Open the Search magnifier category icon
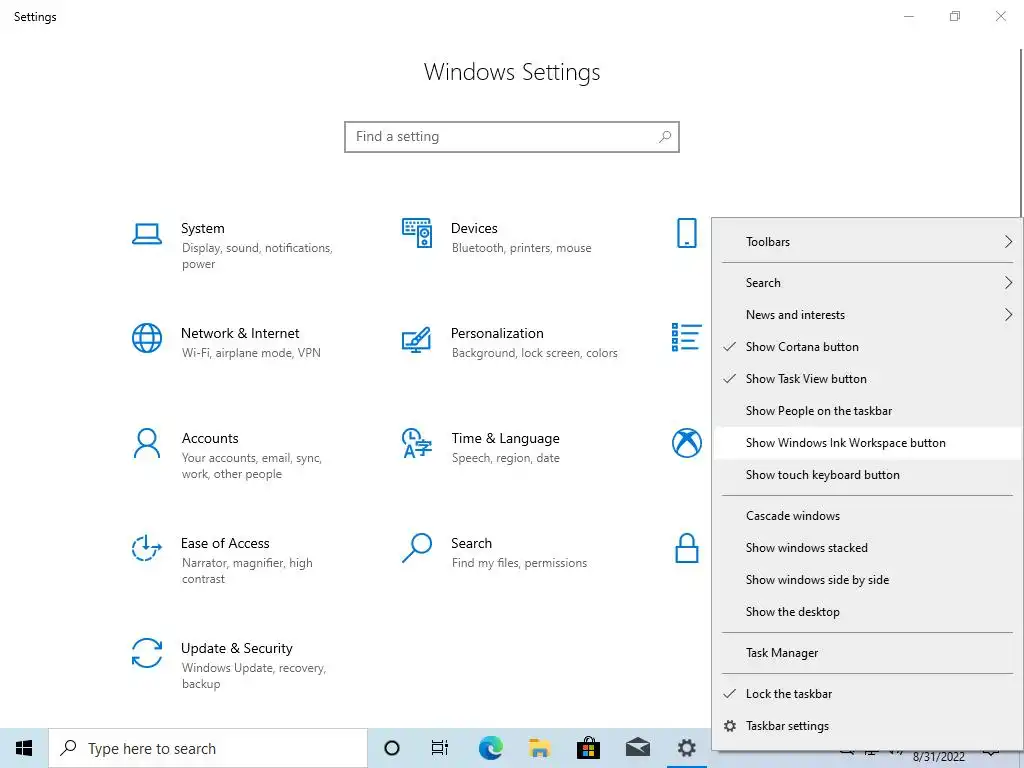Screen dimensions: 1024x768 click(417, 548)
